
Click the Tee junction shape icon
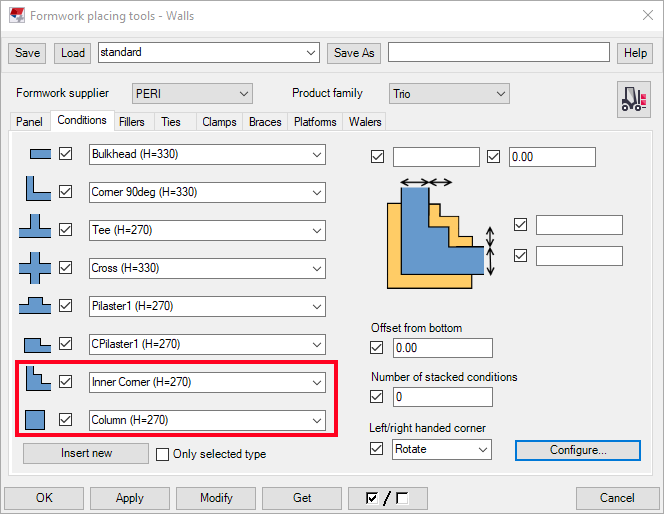(x=35, y=230)
